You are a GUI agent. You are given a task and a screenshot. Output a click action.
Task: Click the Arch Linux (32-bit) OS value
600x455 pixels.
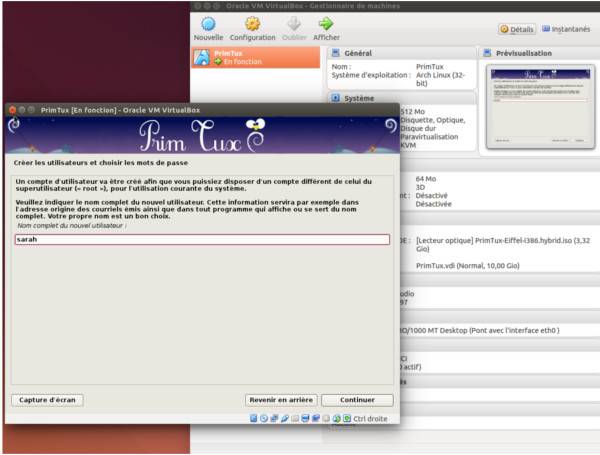(x=440, y=79)
